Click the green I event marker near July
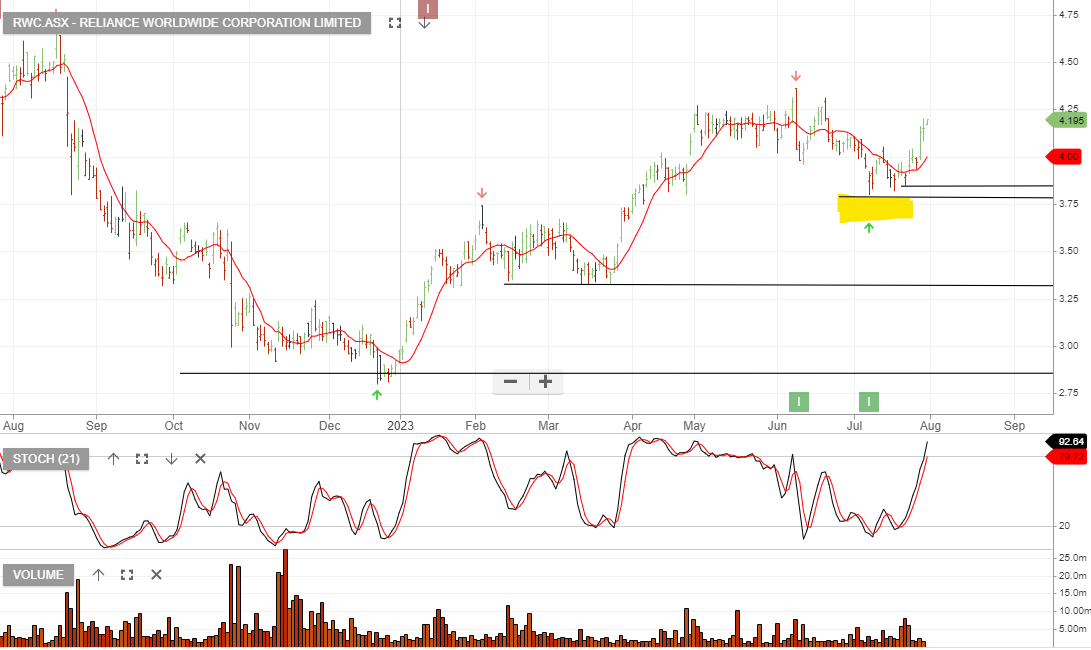This screenshot has width=1091, height=650. 868,401
